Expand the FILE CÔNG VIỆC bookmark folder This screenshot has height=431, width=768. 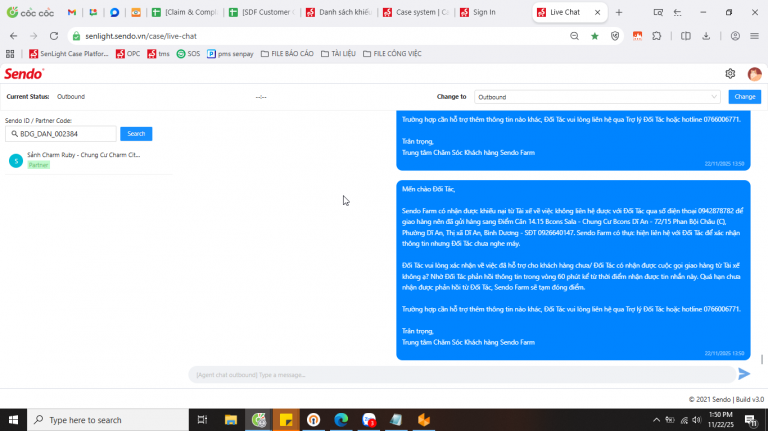coord(392,54)
